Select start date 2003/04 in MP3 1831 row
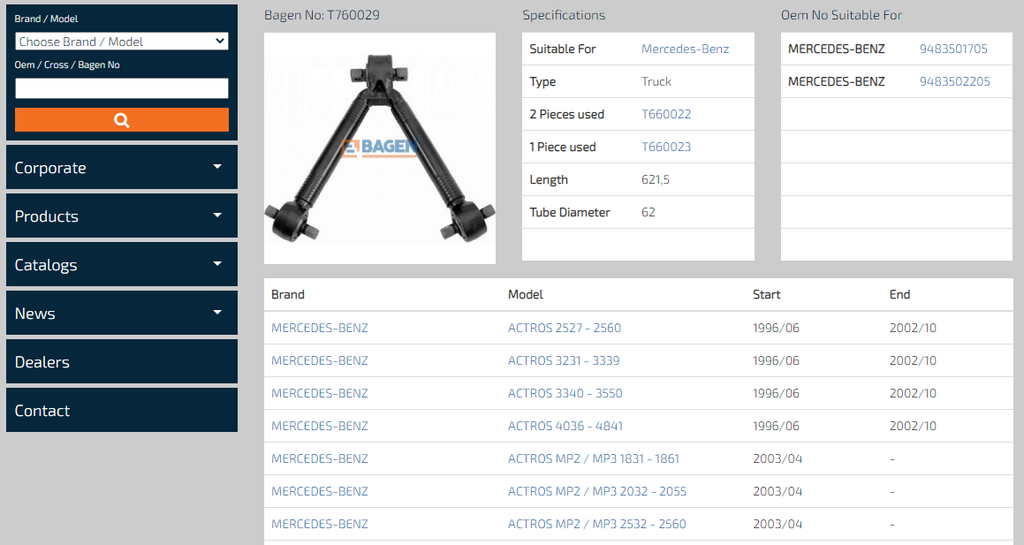Screen dimensions: 1024x545 coord(777,458)
